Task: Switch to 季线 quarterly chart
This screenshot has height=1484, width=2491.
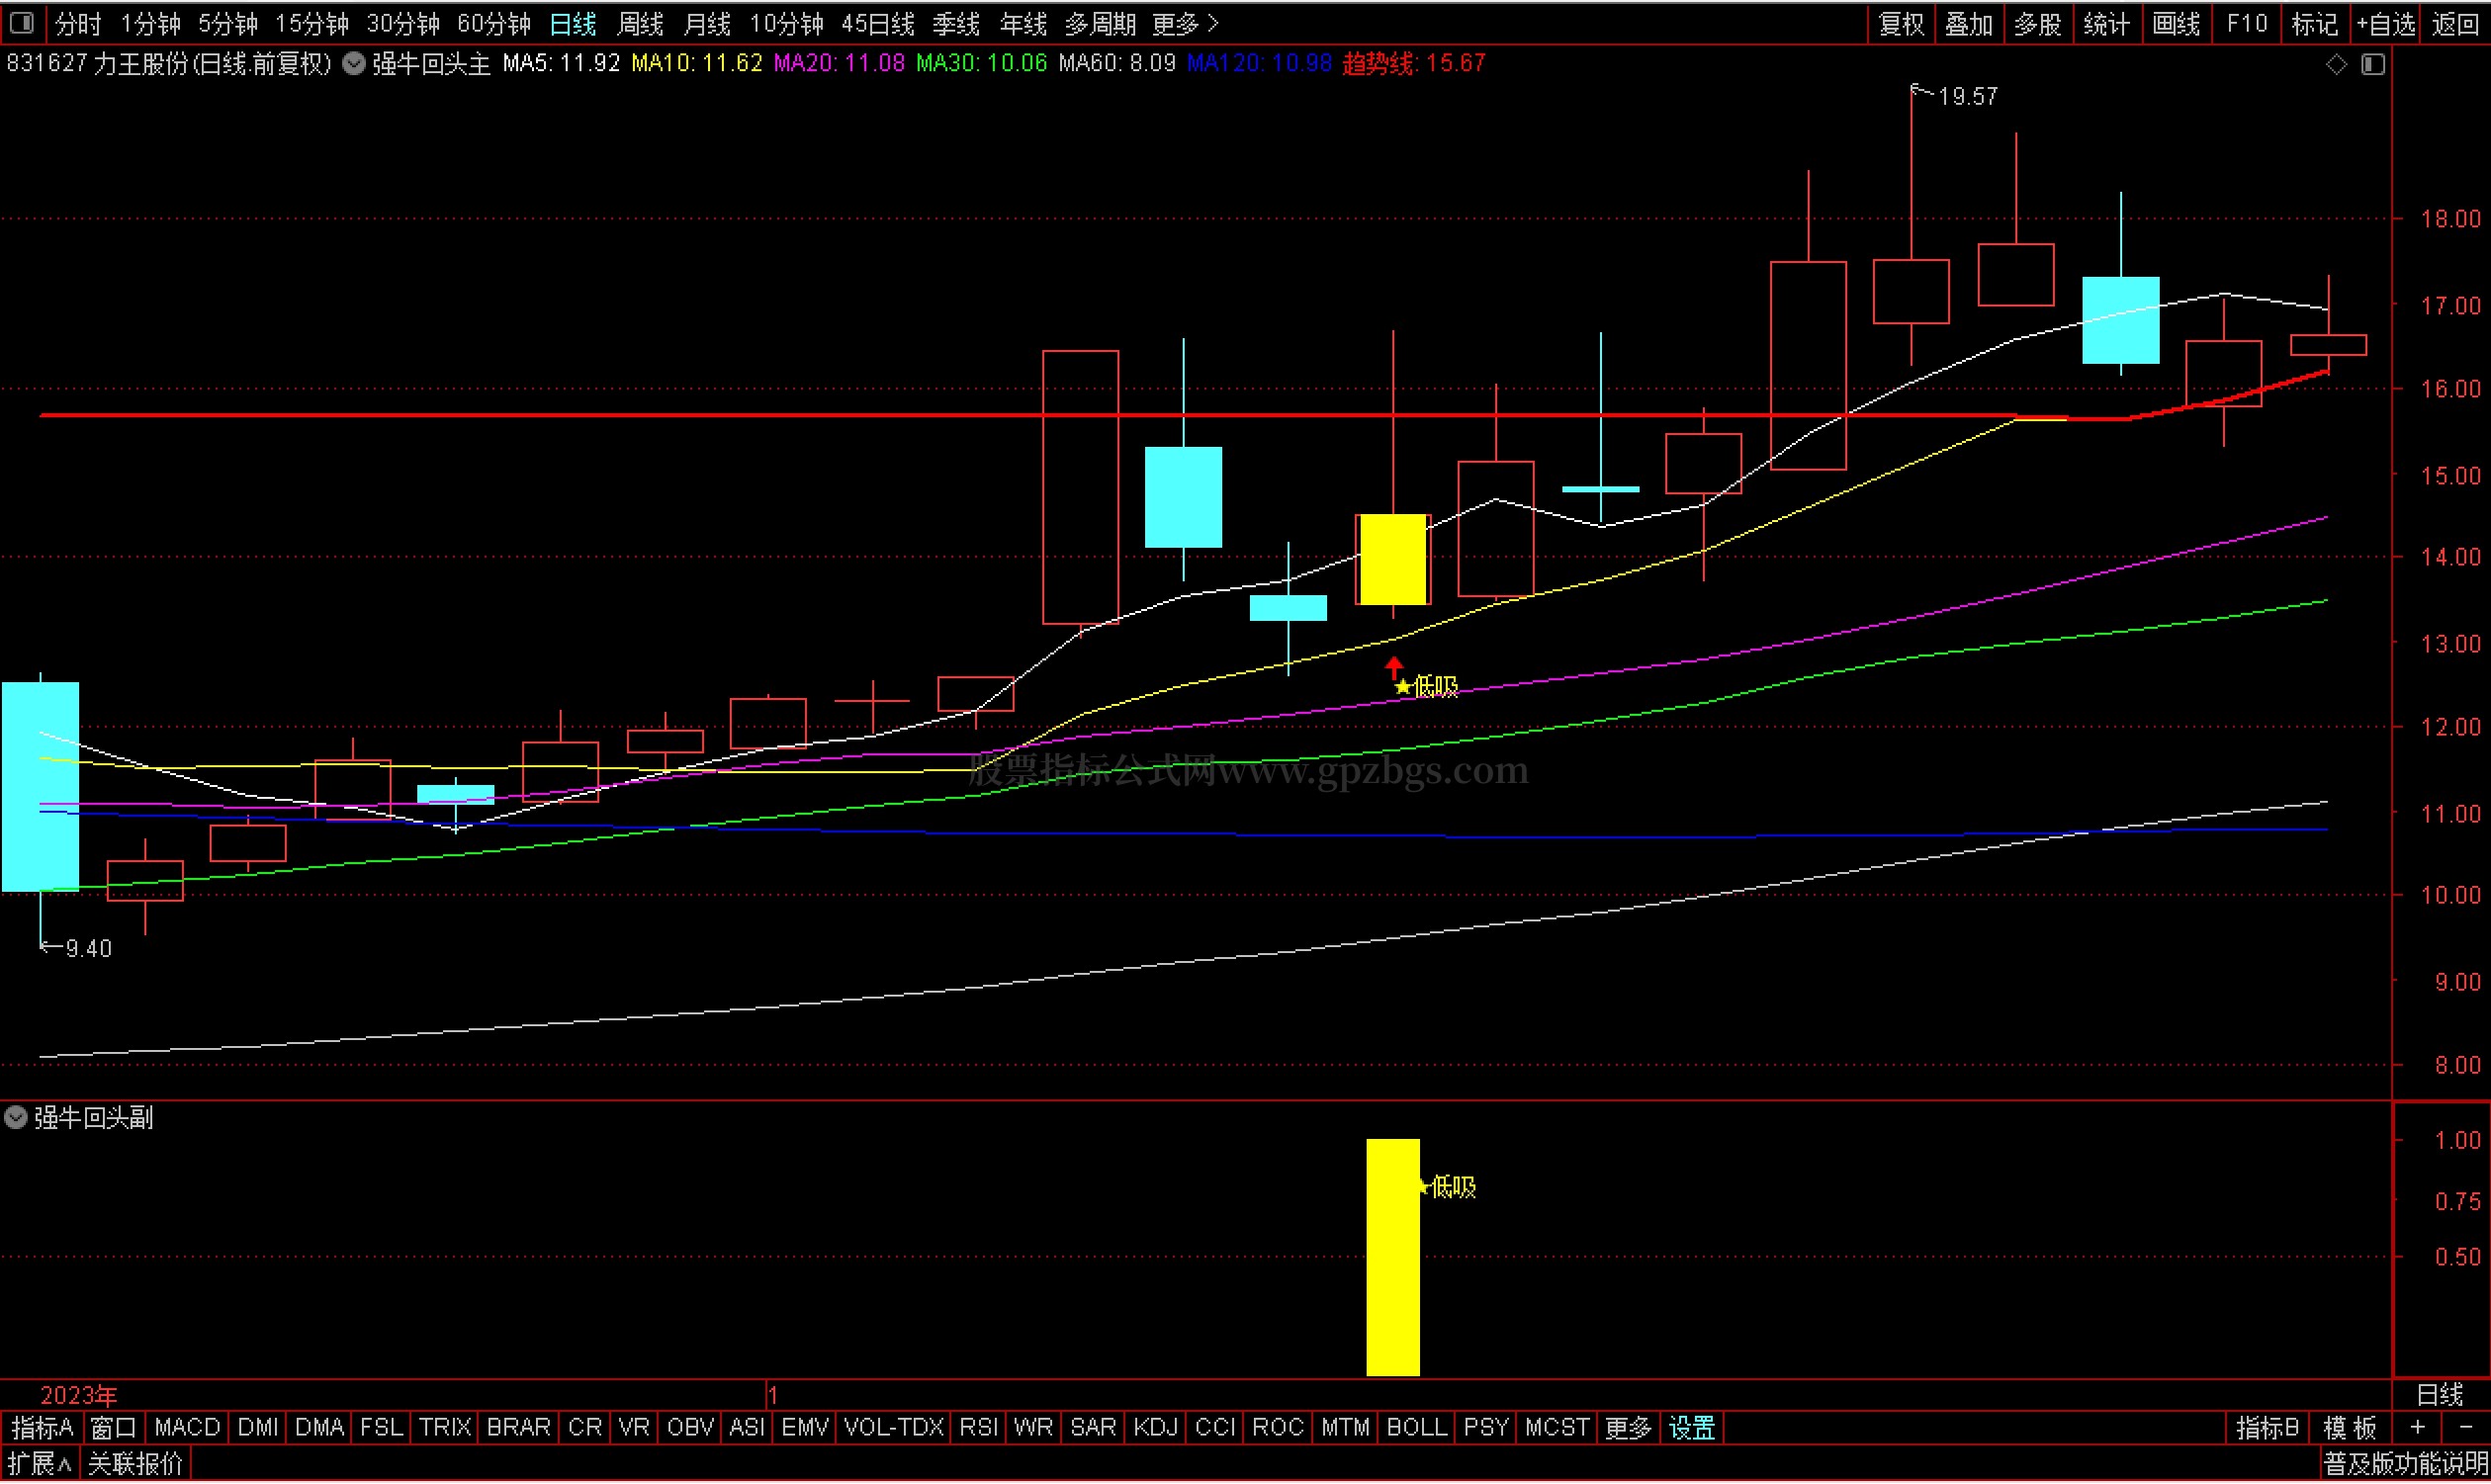Action: [x=956, y=23]
